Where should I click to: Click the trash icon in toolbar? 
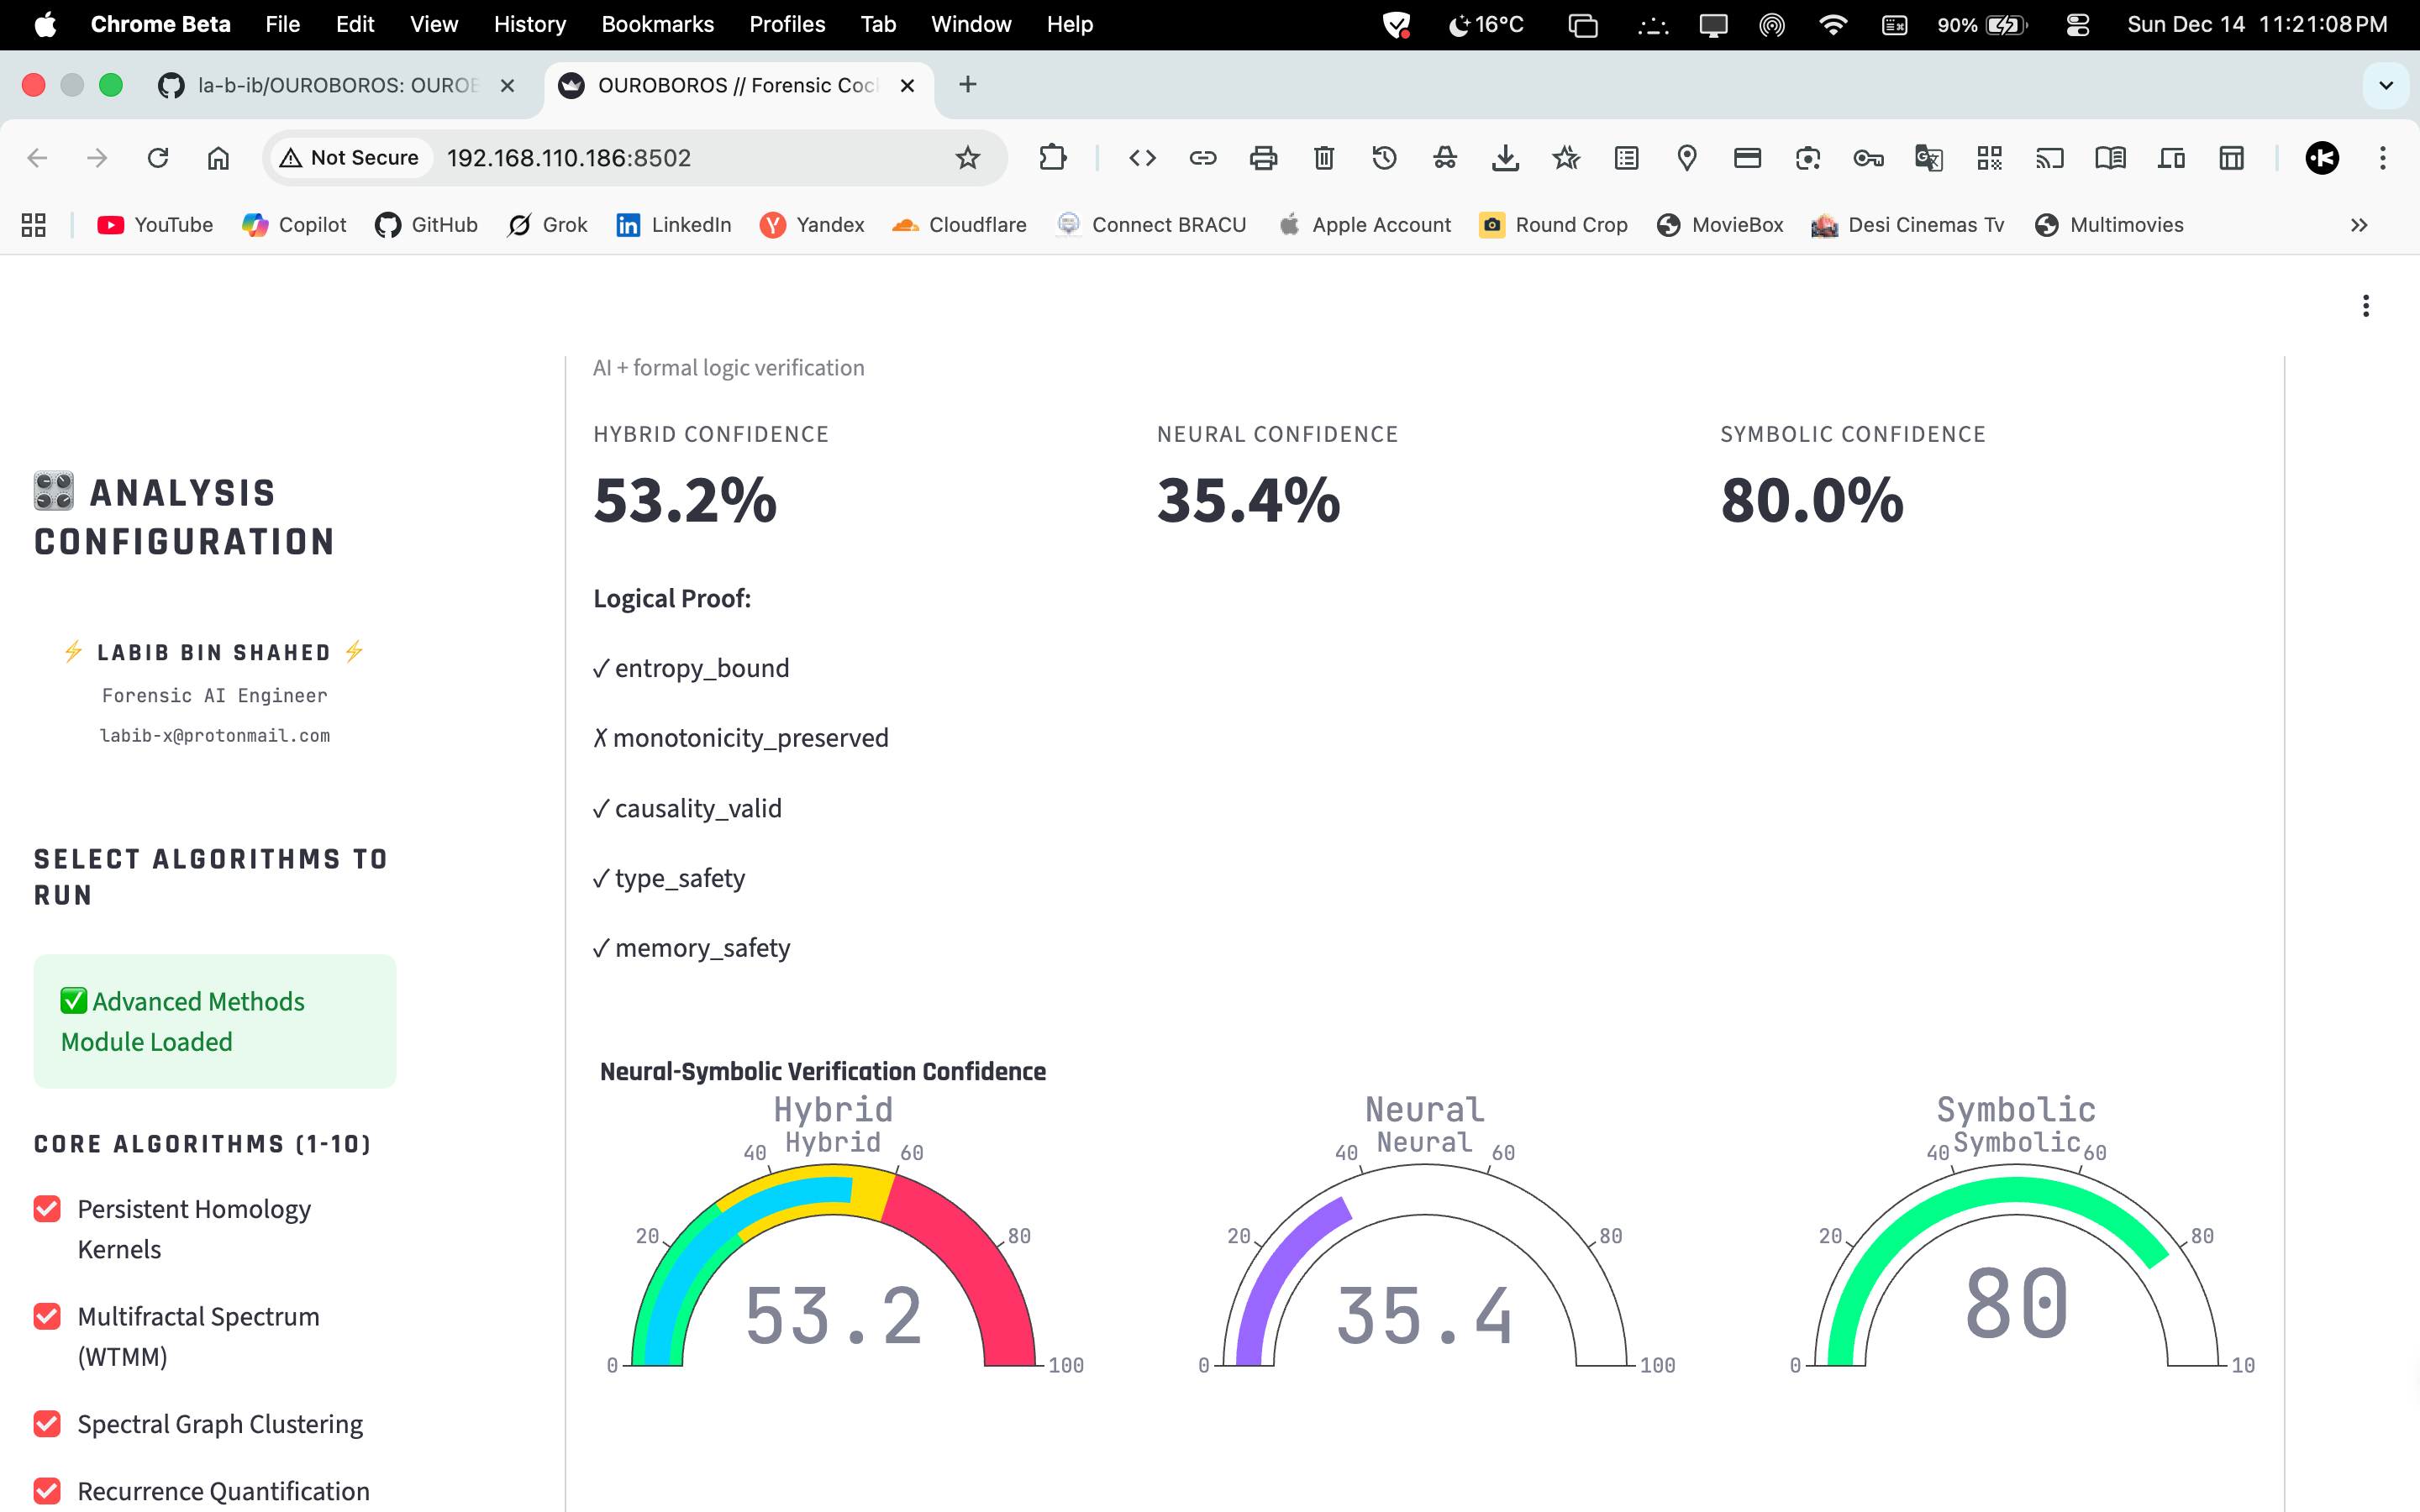(1324, 158)
